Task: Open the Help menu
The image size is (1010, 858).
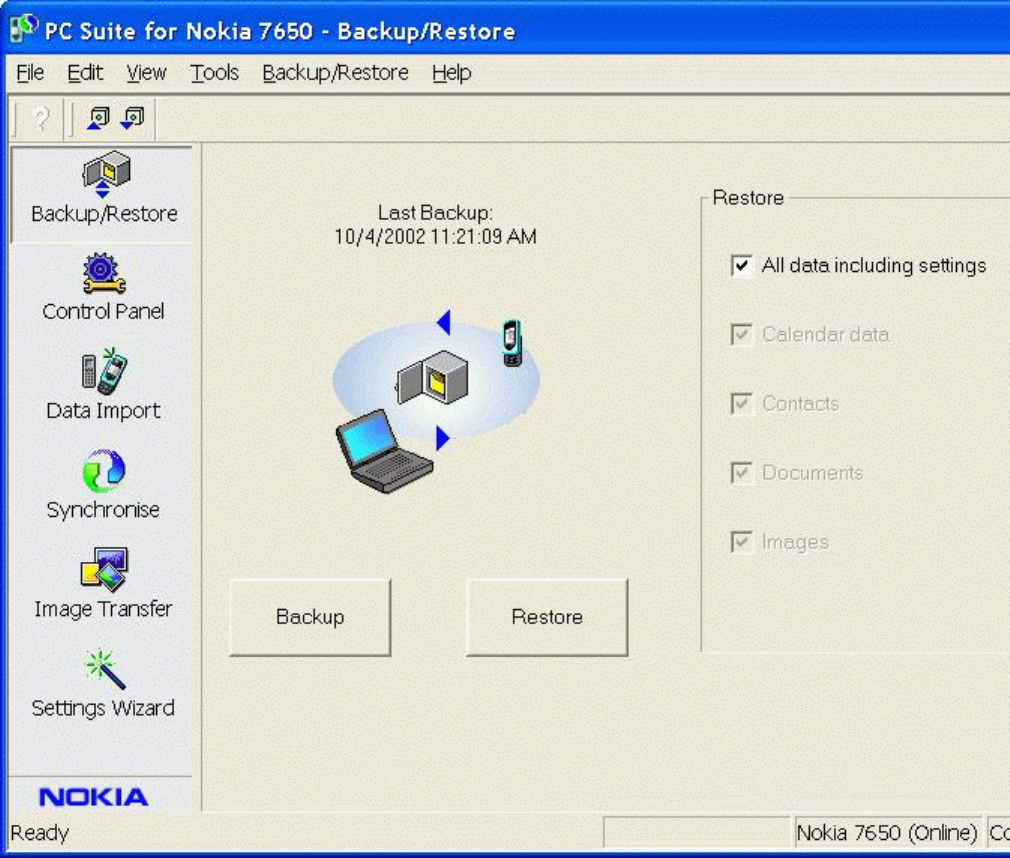Action: (x=452, y=73)
